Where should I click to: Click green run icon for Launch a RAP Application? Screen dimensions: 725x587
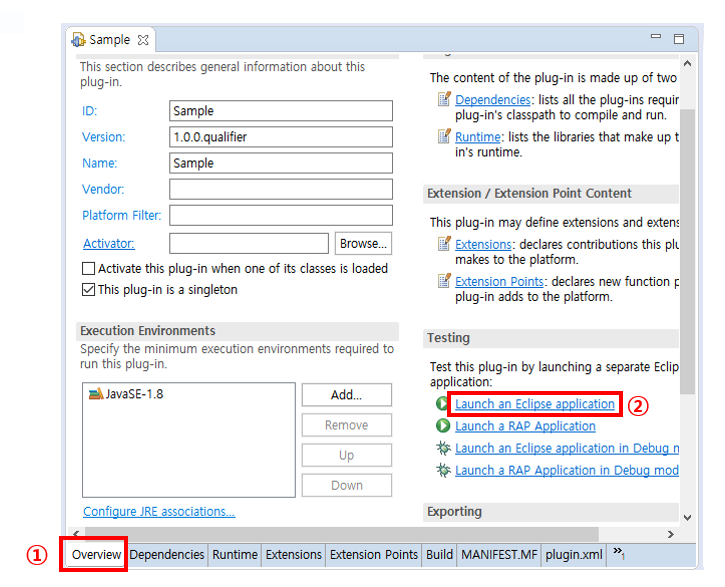442,425
